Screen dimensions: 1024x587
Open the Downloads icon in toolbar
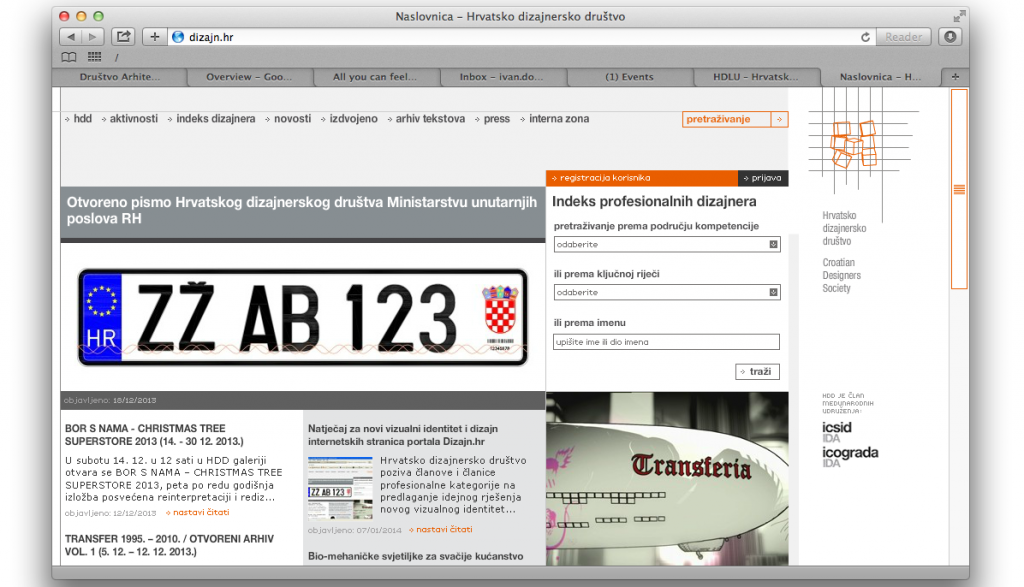point(950,37)
